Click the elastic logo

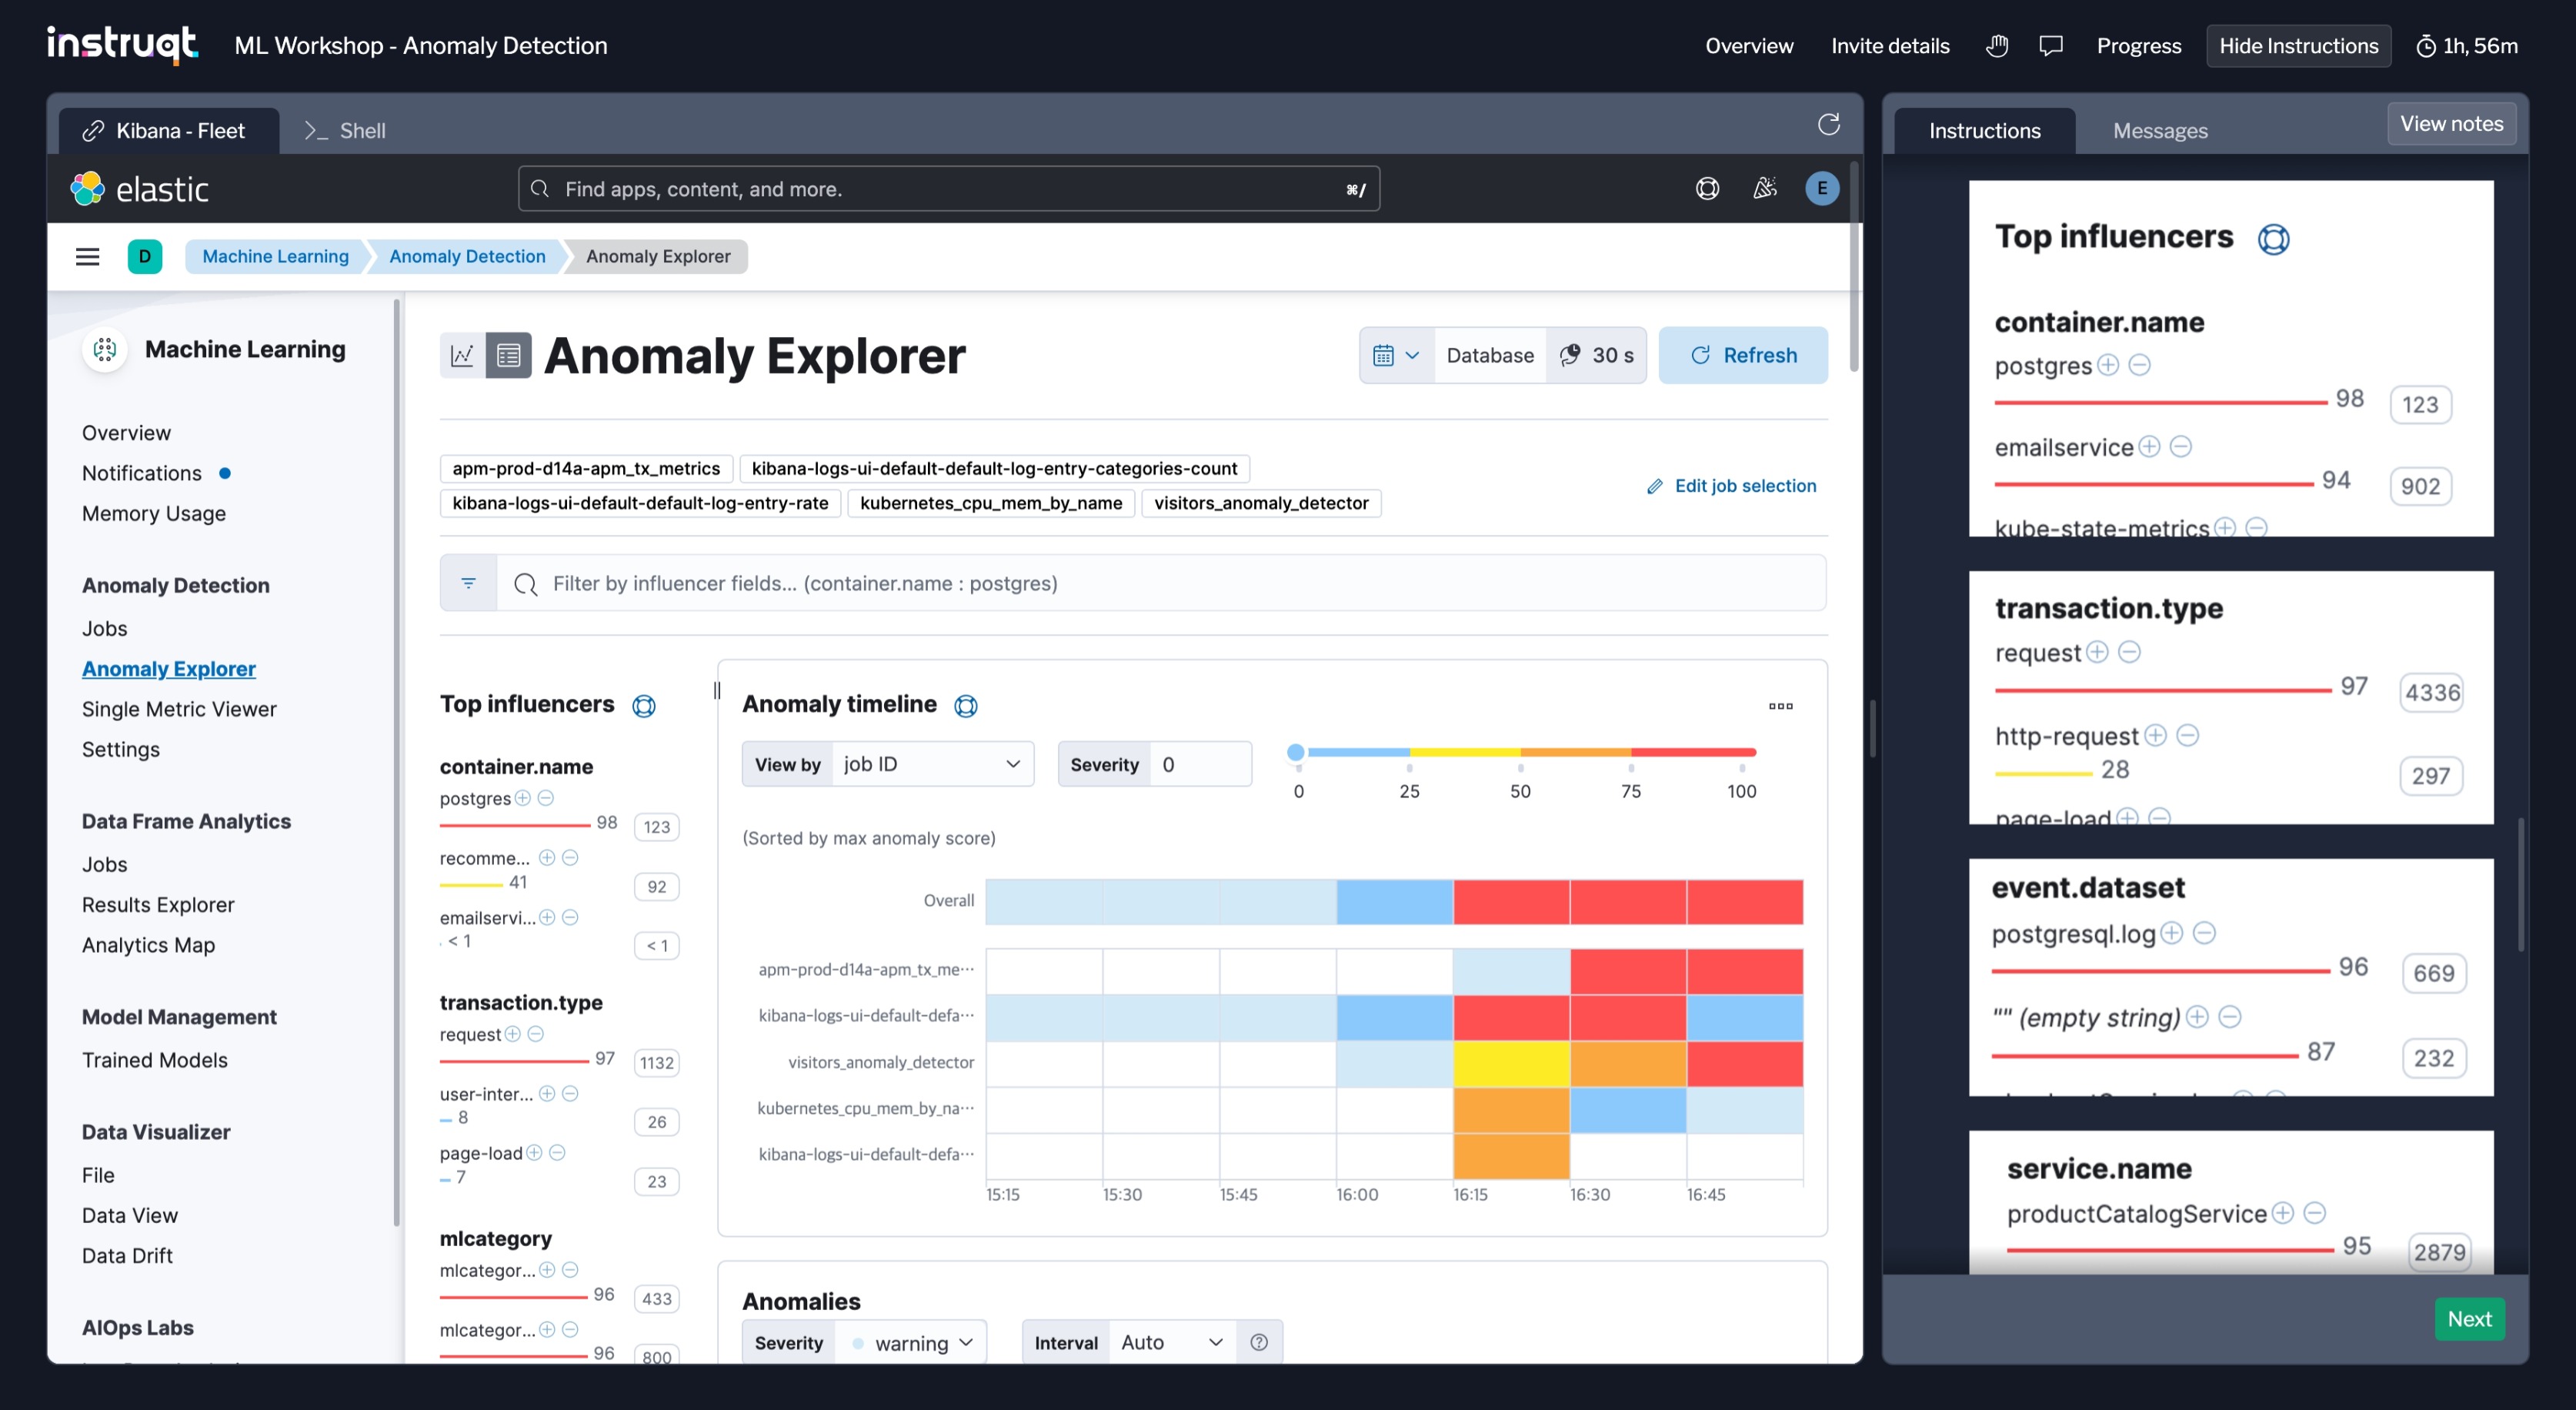click(x=140, y=188)
